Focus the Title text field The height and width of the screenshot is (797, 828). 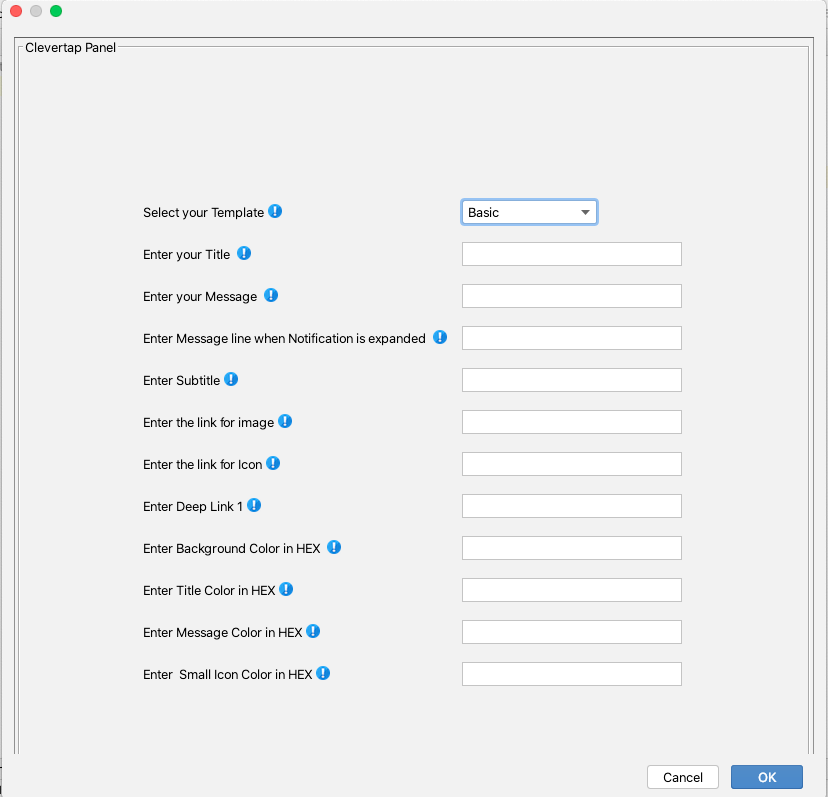click(x=571, y=254)
